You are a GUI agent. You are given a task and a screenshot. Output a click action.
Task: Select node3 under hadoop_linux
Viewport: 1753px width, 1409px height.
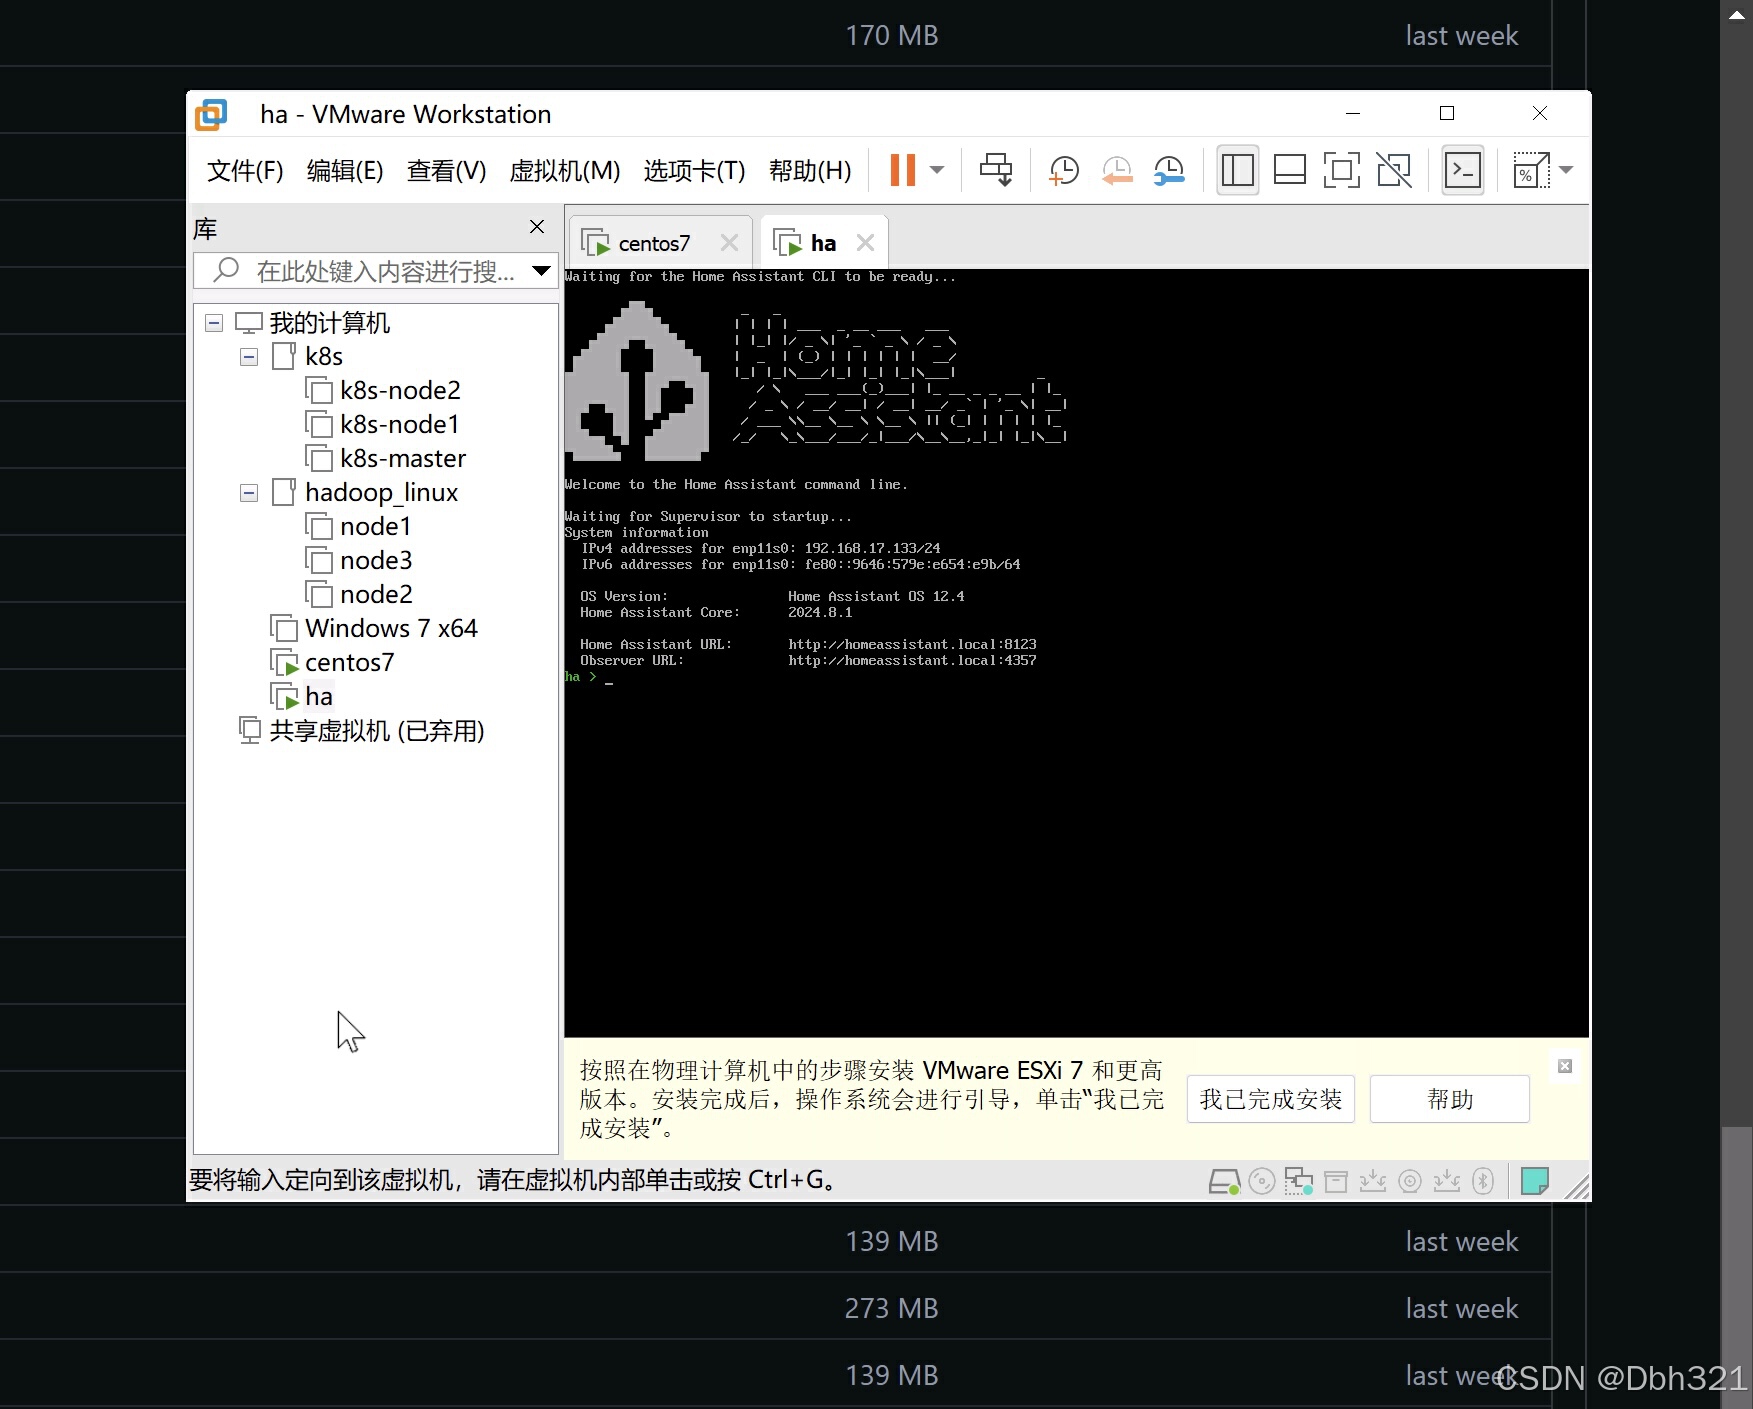[x=376, y=560]
